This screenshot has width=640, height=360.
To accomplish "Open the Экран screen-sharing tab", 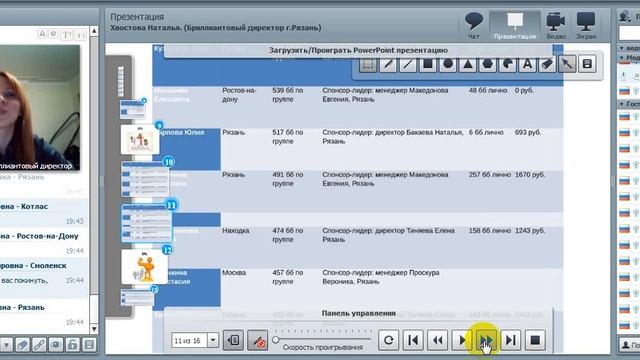I will tap(586, 26).
